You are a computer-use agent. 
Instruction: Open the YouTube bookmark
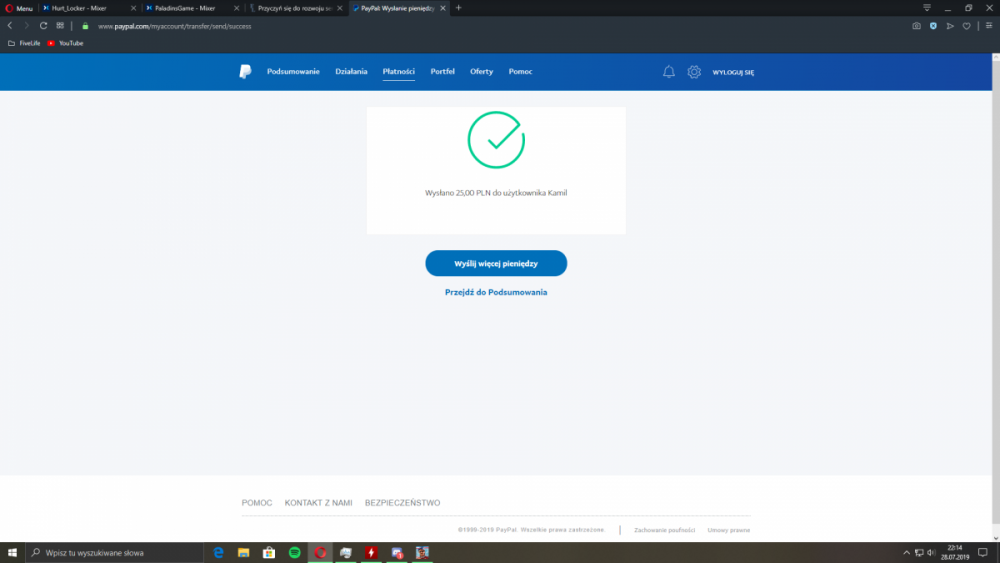pyautogui.click(x=66, y=43)
